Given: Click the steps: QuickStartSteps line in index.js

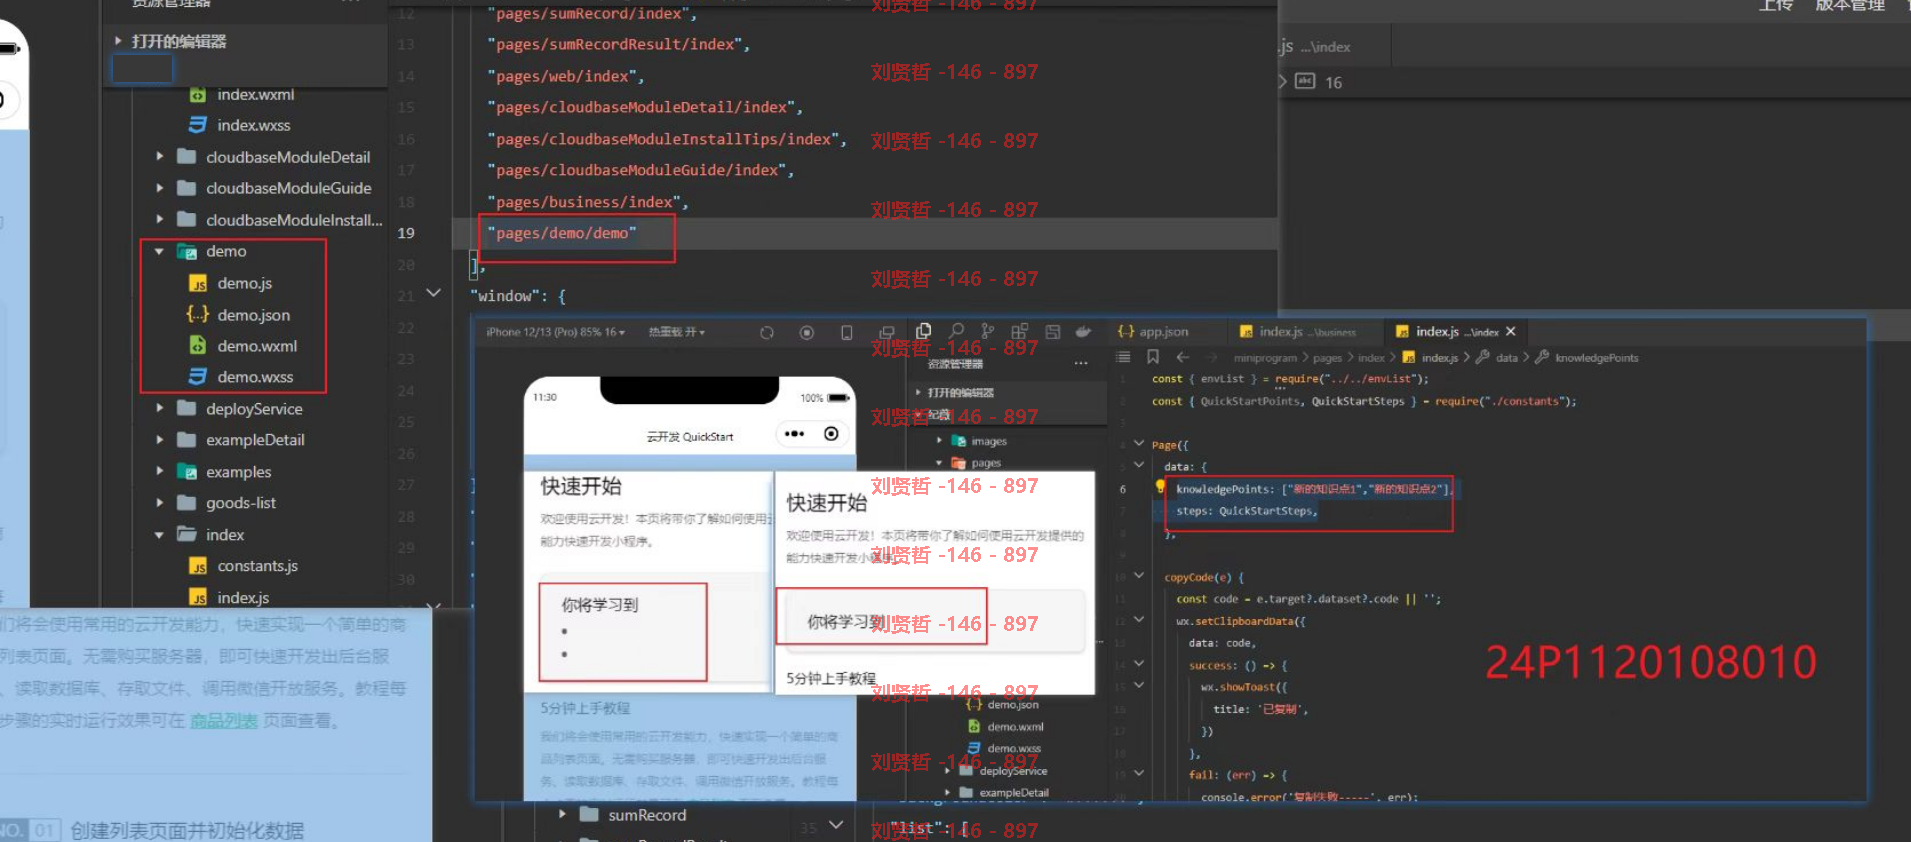Looking at the screenshot, I should coord(1246,511).
